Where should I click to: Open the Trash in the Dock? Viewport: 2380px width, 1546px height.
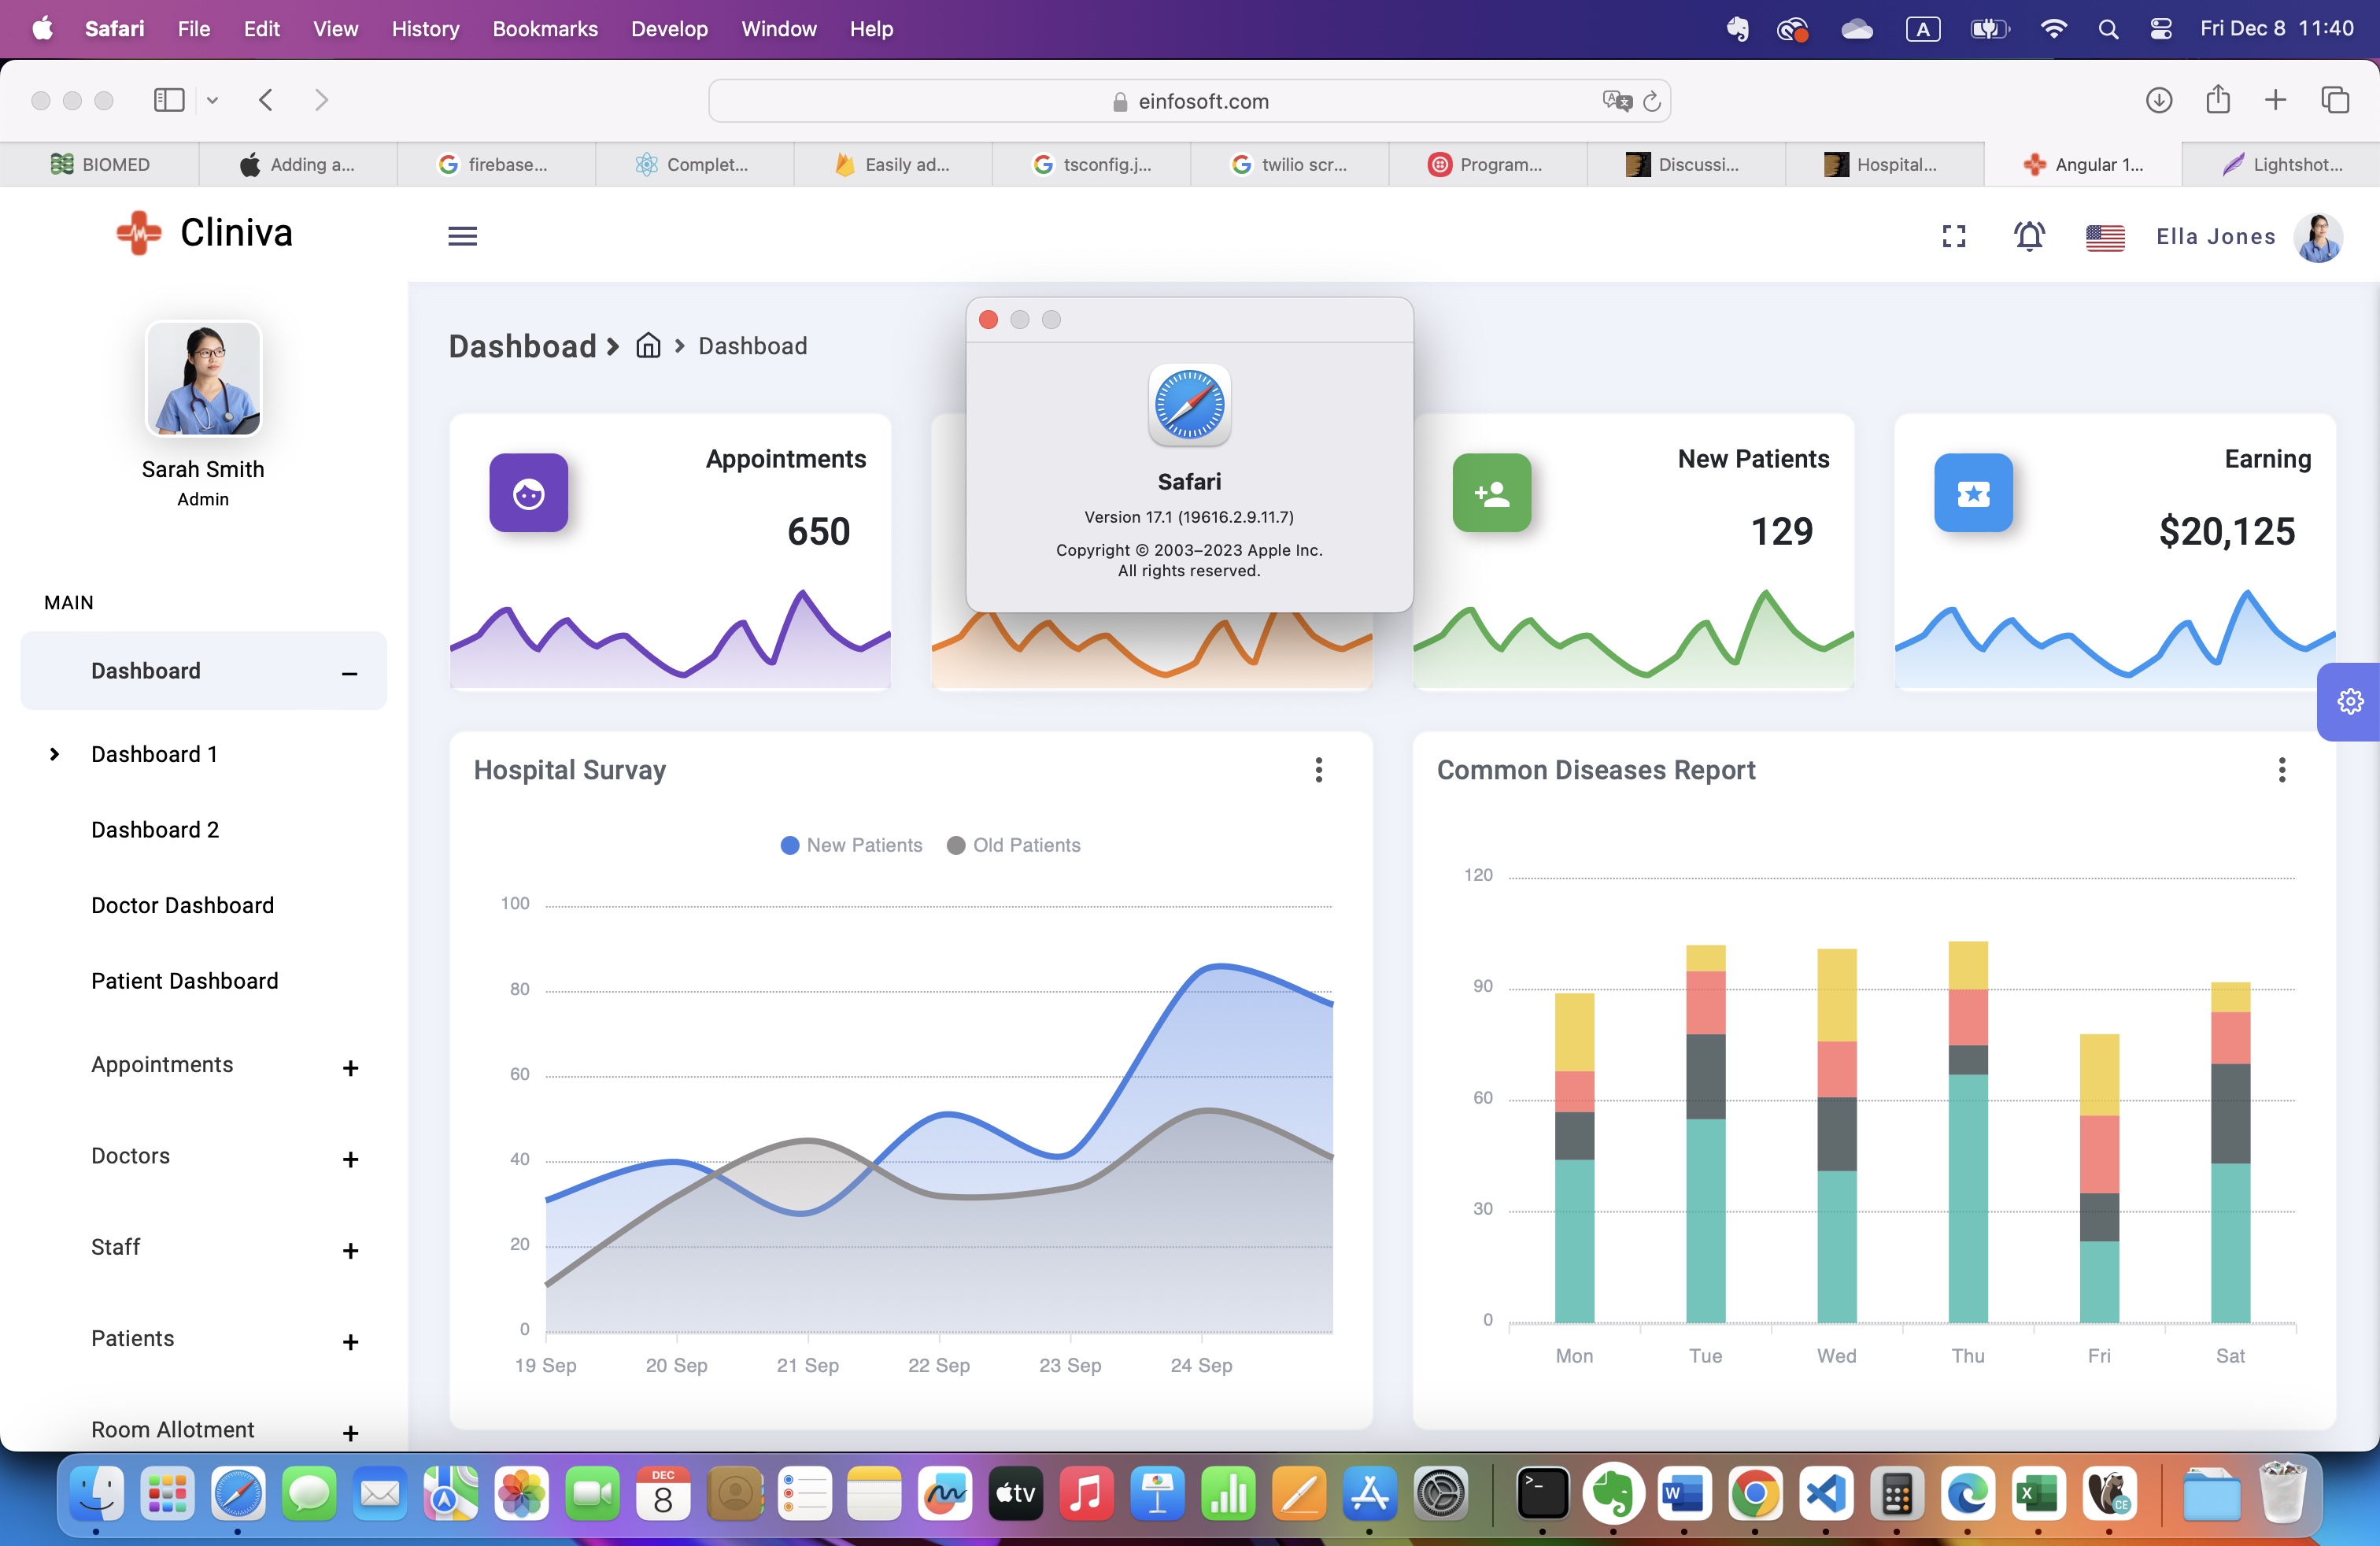[2282, 1492]
